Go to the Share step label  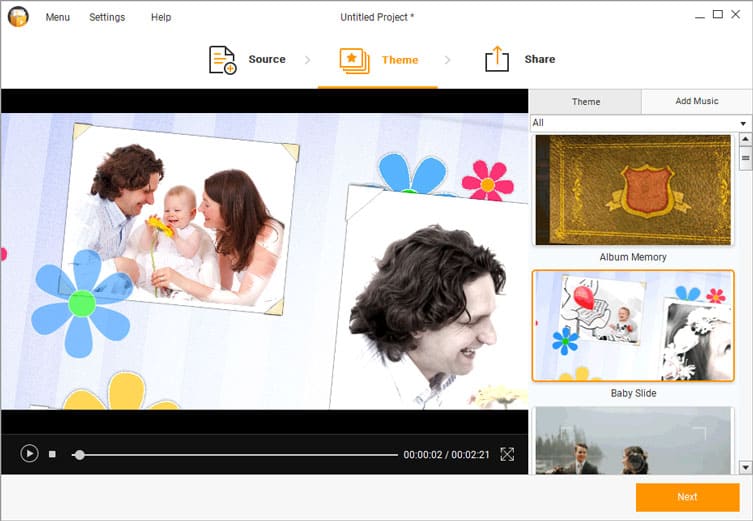(x=540, y=59)
